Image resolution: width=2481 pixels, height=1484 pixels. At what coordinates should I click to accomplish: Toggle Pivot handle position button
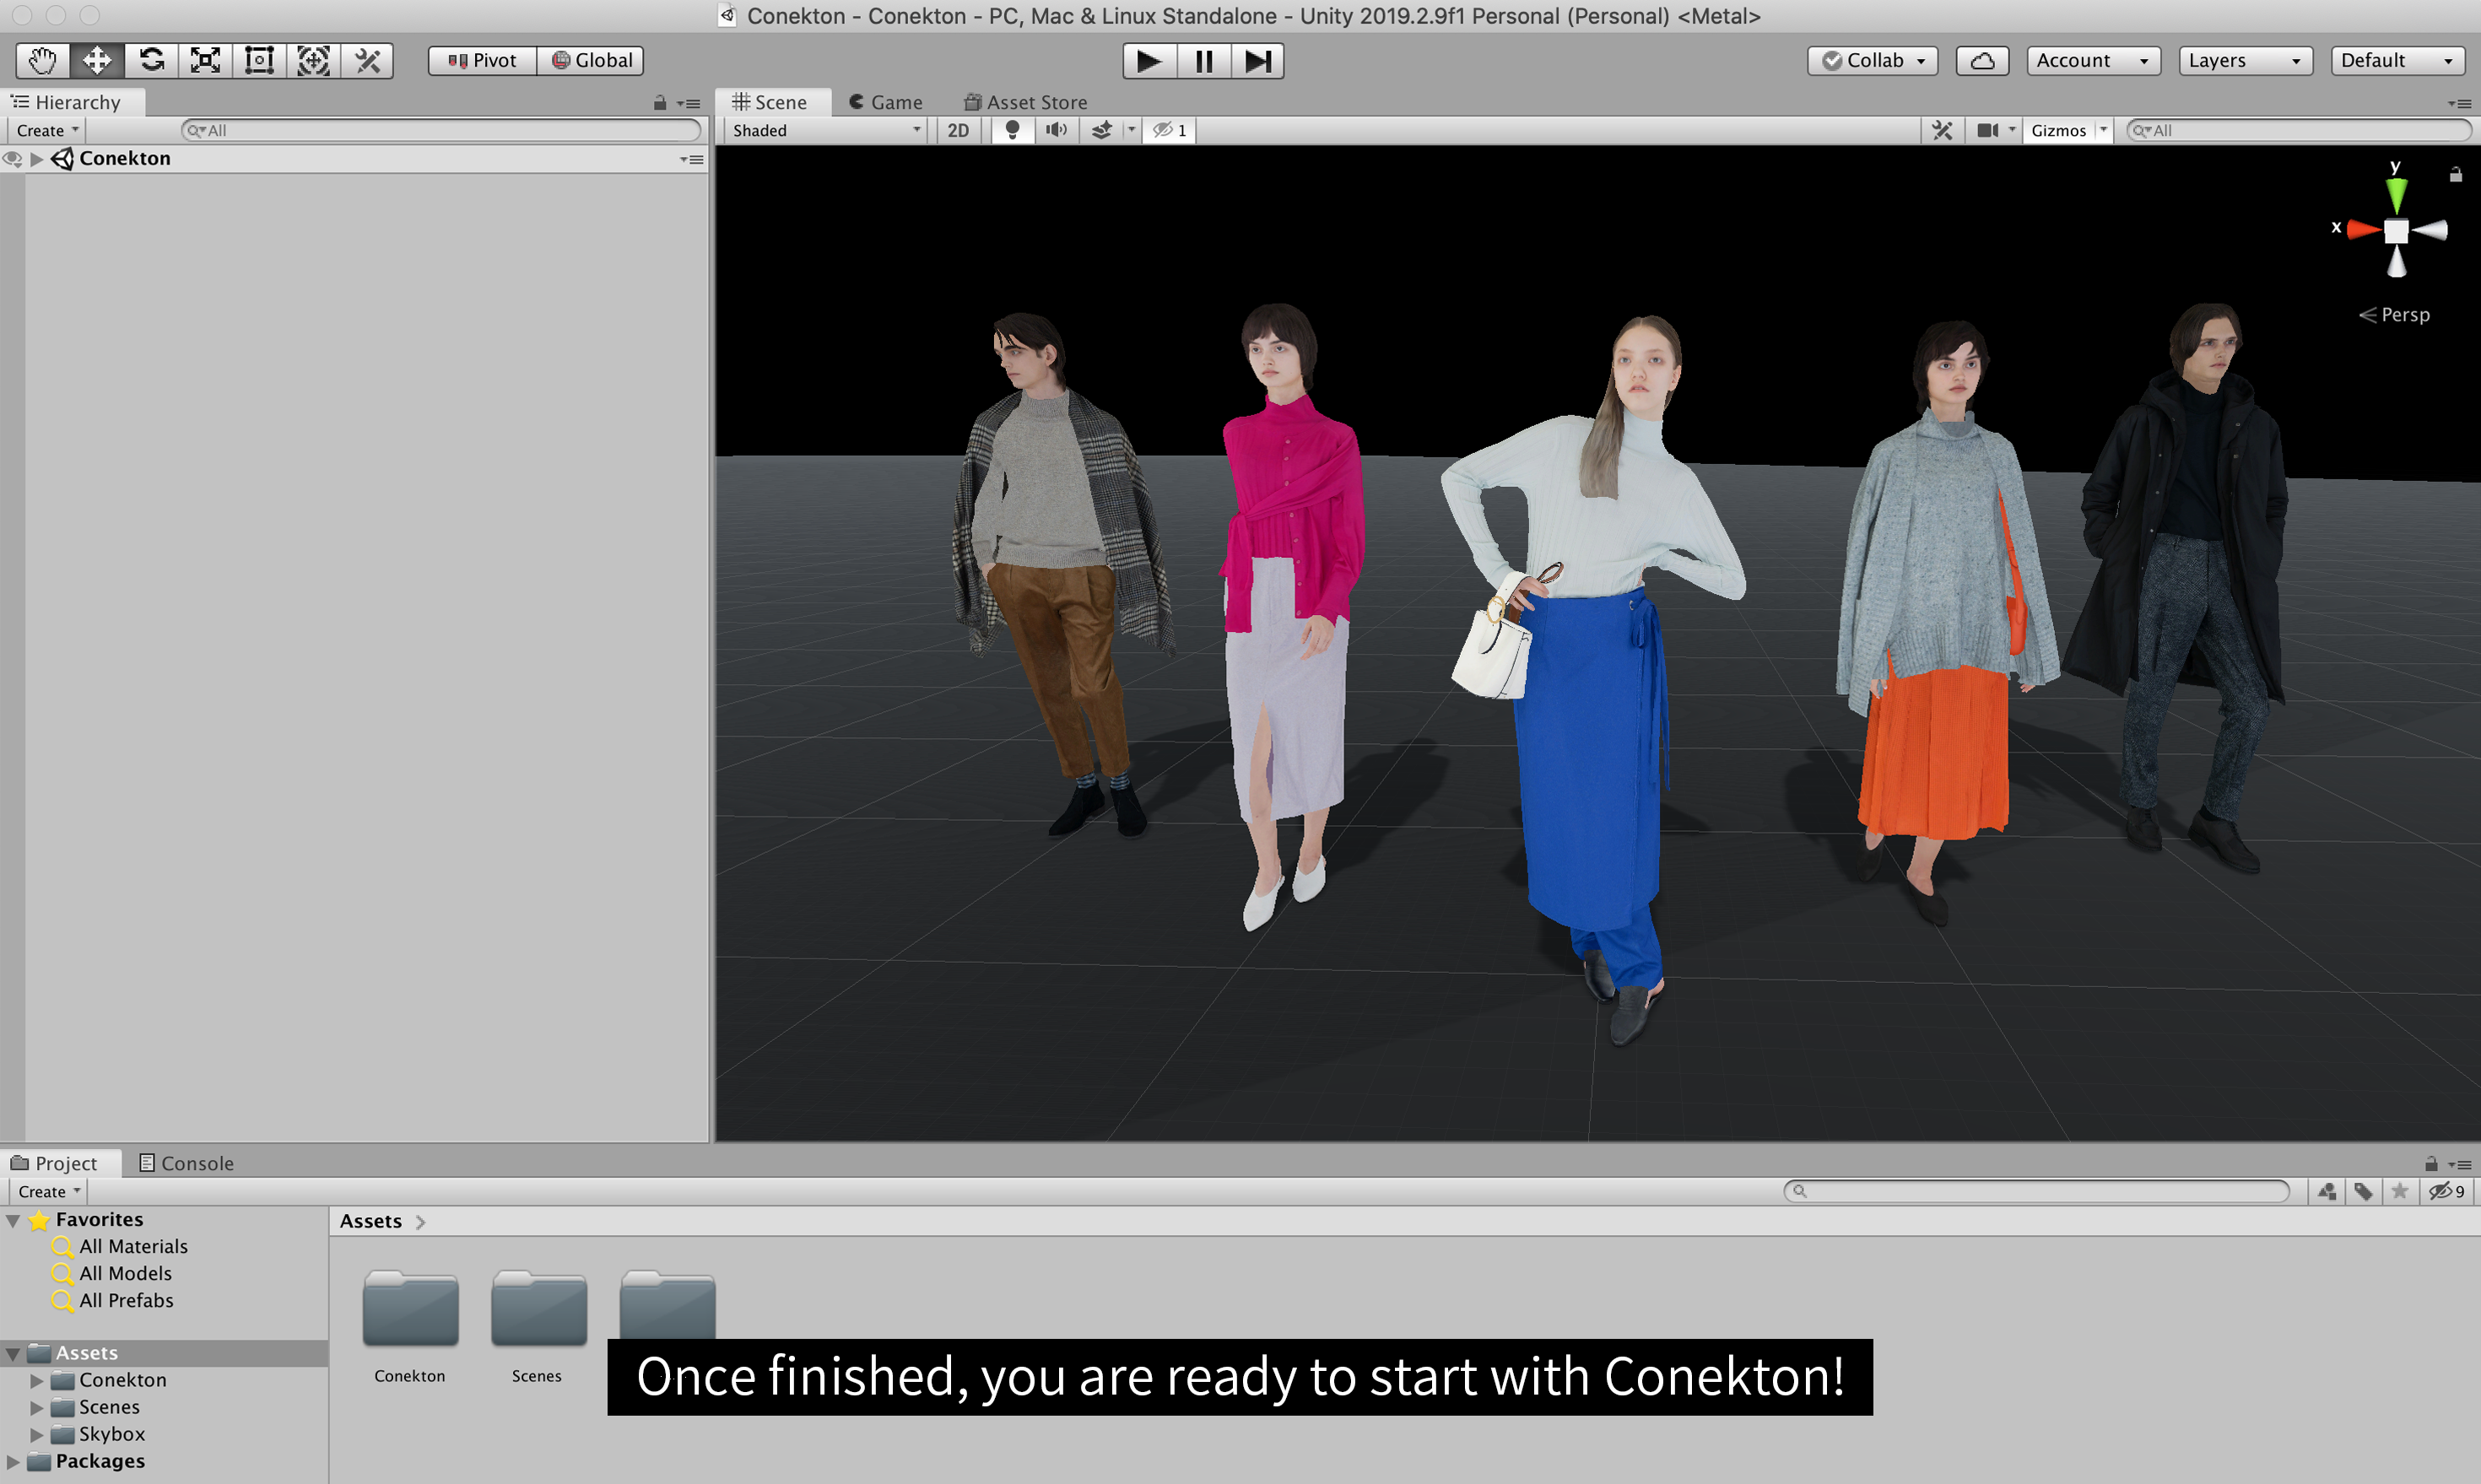[482, 60]
